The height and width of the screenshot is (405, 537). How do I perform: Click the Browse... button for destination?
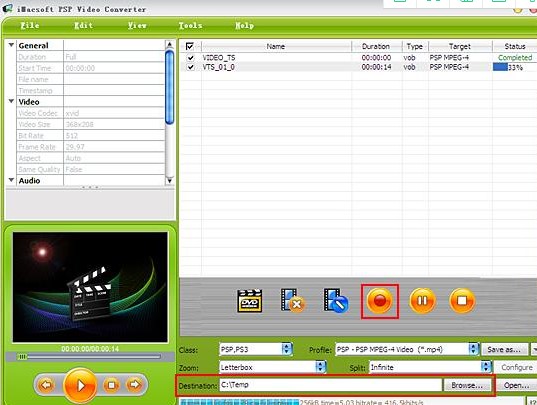tap(467, 385)
